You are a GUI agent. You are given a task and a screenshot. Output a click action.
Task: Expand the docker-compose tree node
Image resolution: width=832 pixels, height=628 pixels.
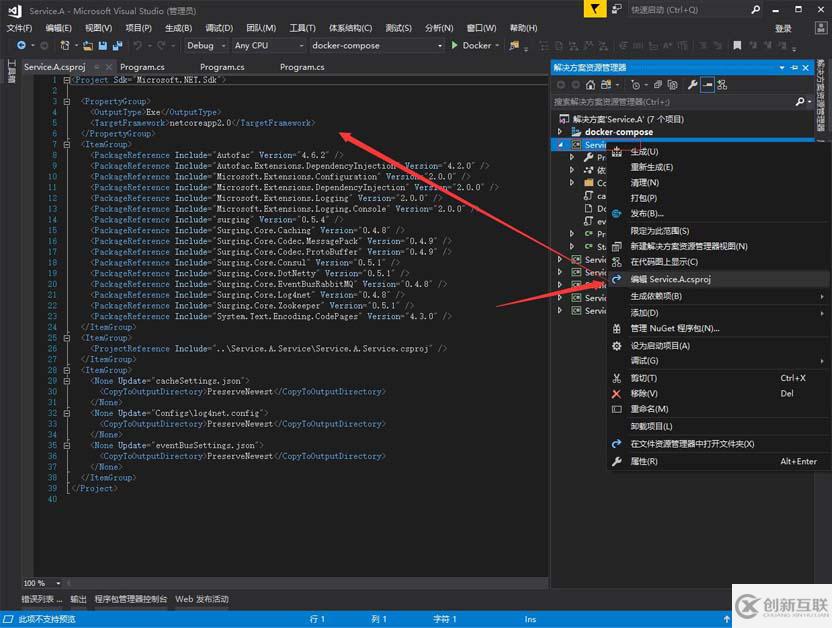coord(560,132)
